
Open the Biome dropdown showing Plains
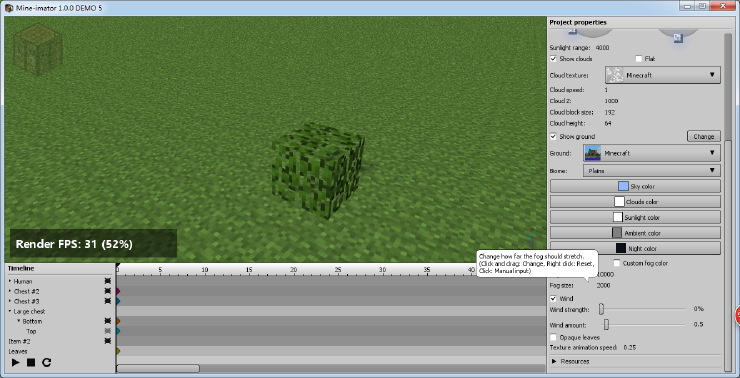[652, 170]
